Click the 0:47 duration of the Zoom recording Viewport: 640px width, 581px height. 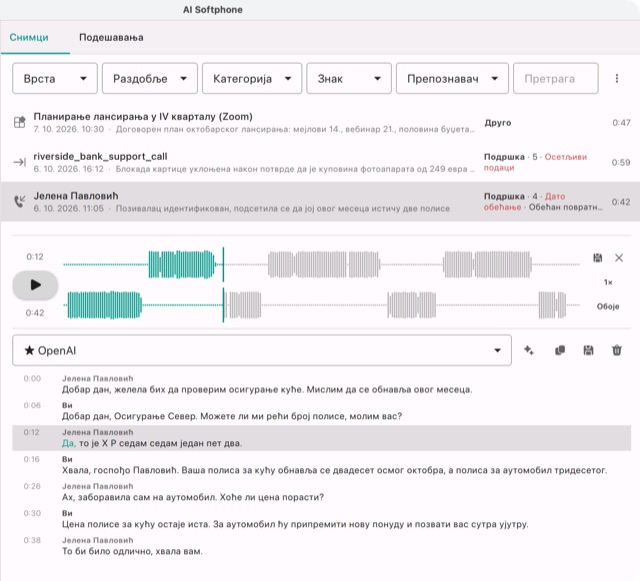tap(621, 123)
